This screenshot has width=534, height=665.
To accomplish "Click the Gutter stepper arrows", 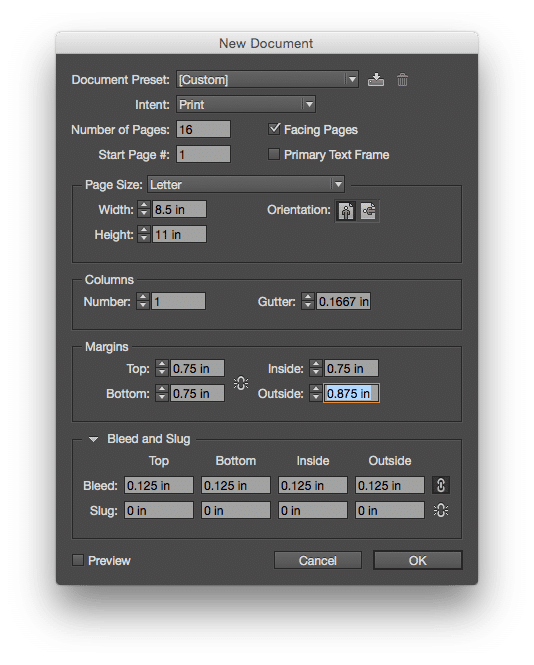I will tap(308, 301).
